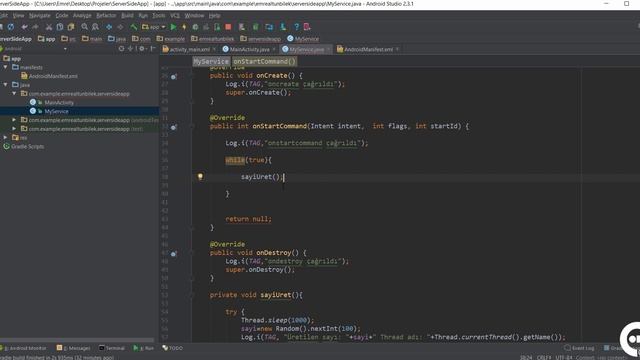
Task: Select AndroidManifest.xml in project tree
Action: point(49,76)
